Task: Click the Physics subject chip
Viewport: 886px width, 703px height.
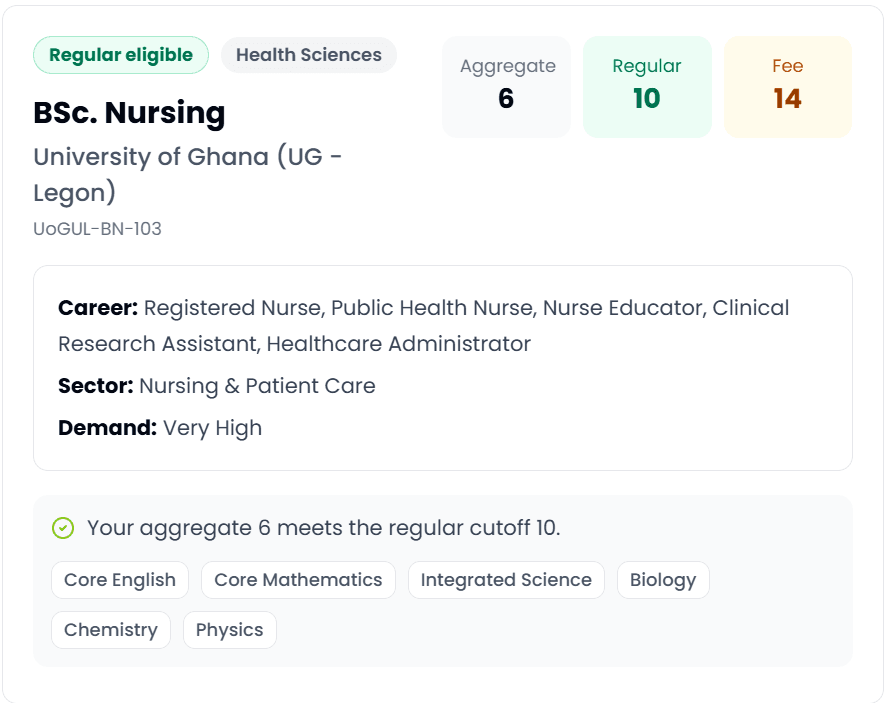Action: (229, 630)
